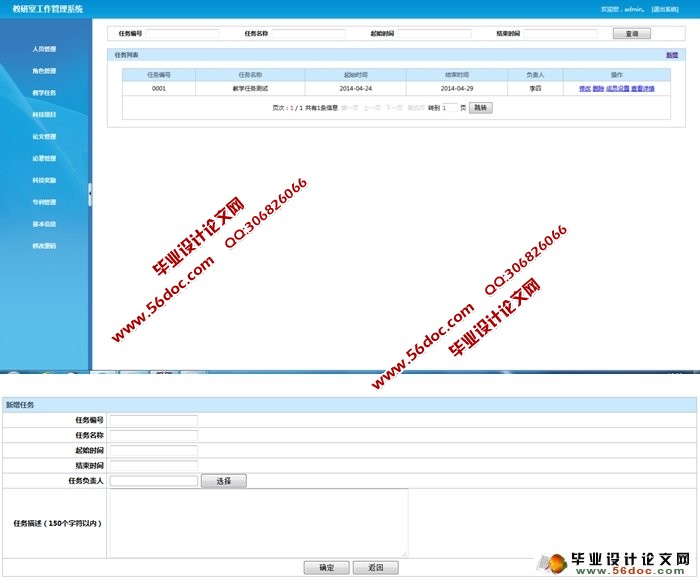The width and height of the screenshot is (700, 581).
Task: Click the 退出系统 logout link
Action: [x=665, y=9]
